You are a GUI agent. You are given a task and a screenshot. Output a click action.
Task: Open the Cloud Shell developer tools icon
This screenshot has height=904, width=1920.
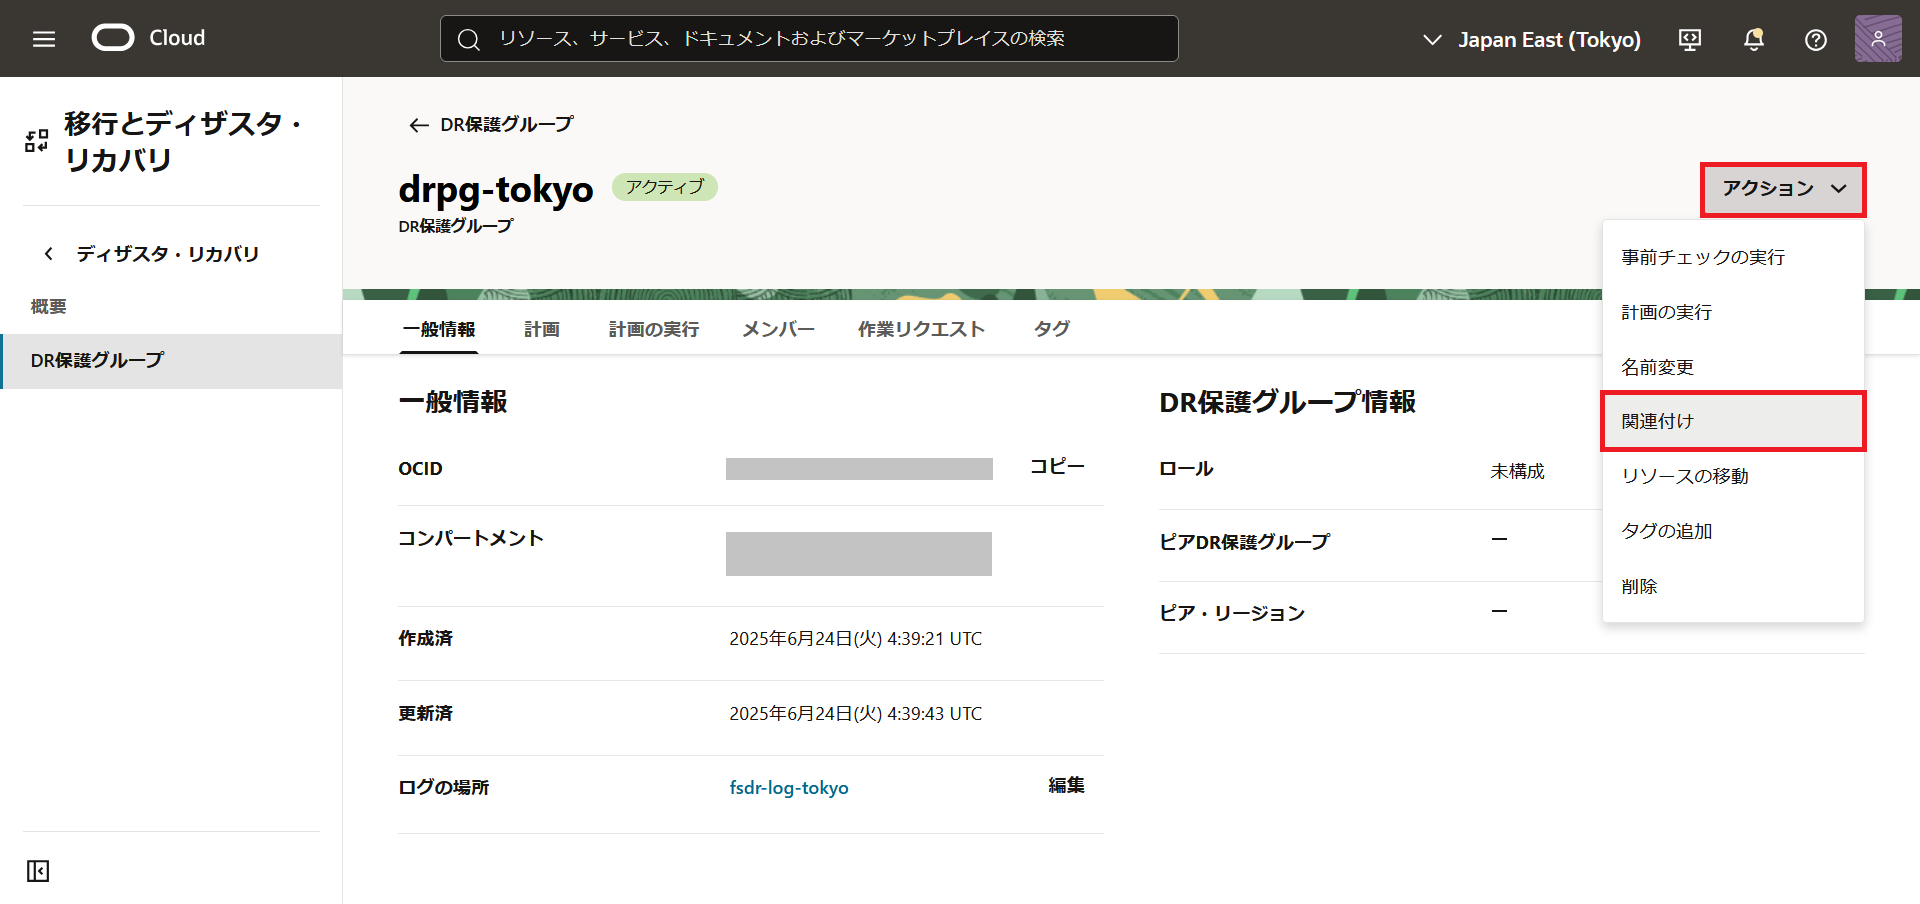[1690, 39]
